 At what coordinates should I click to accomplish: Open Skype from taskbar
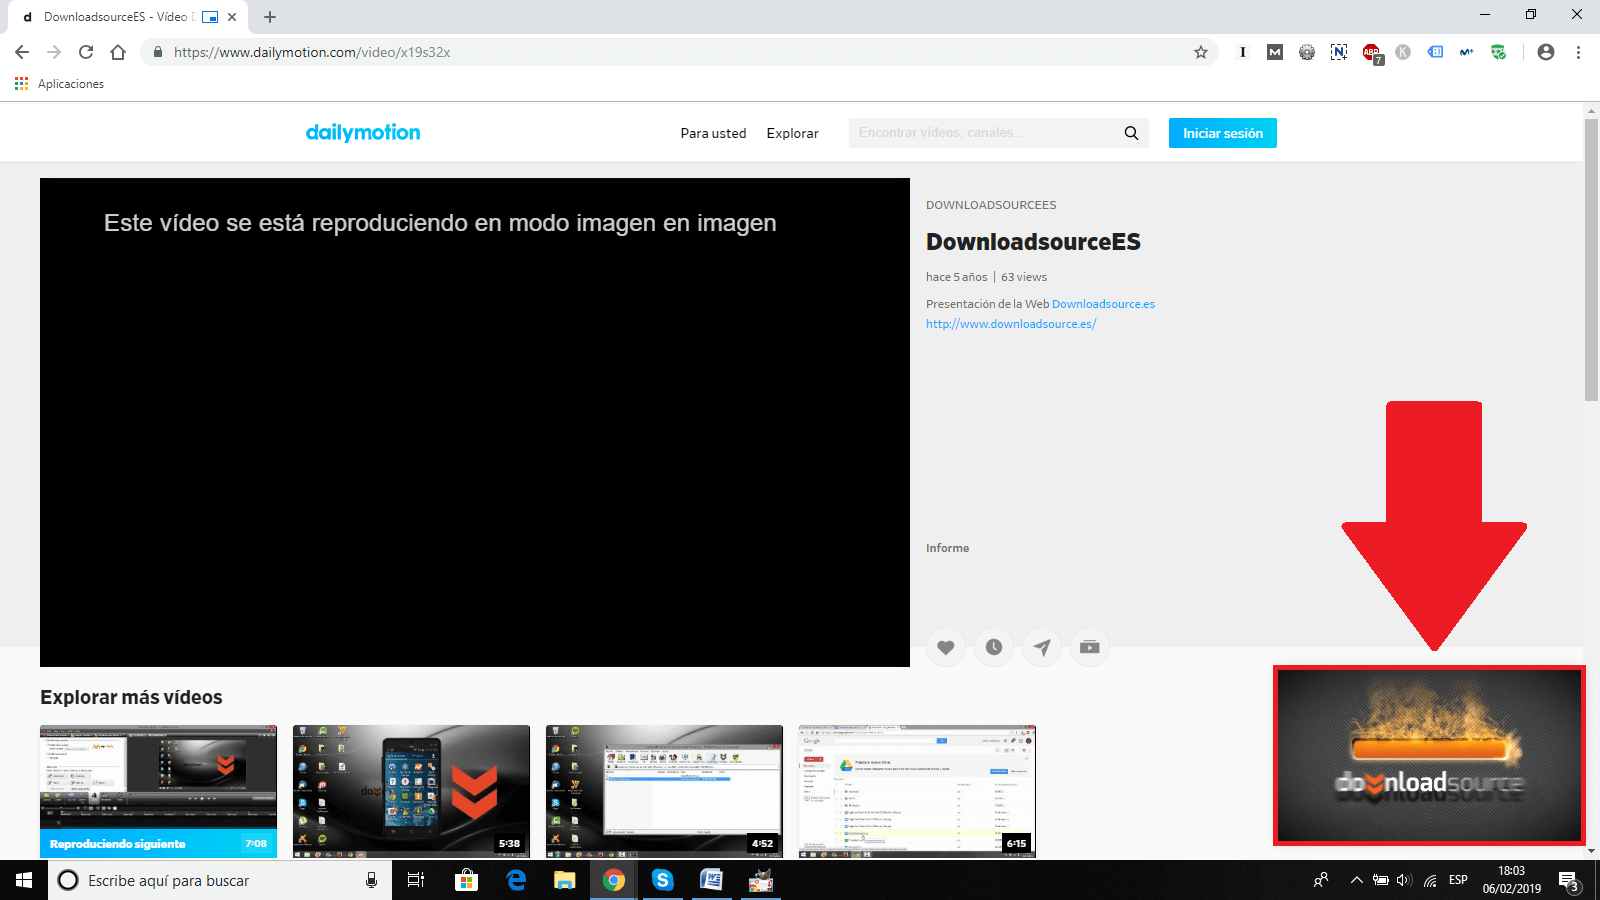click(x=662, y=880)
